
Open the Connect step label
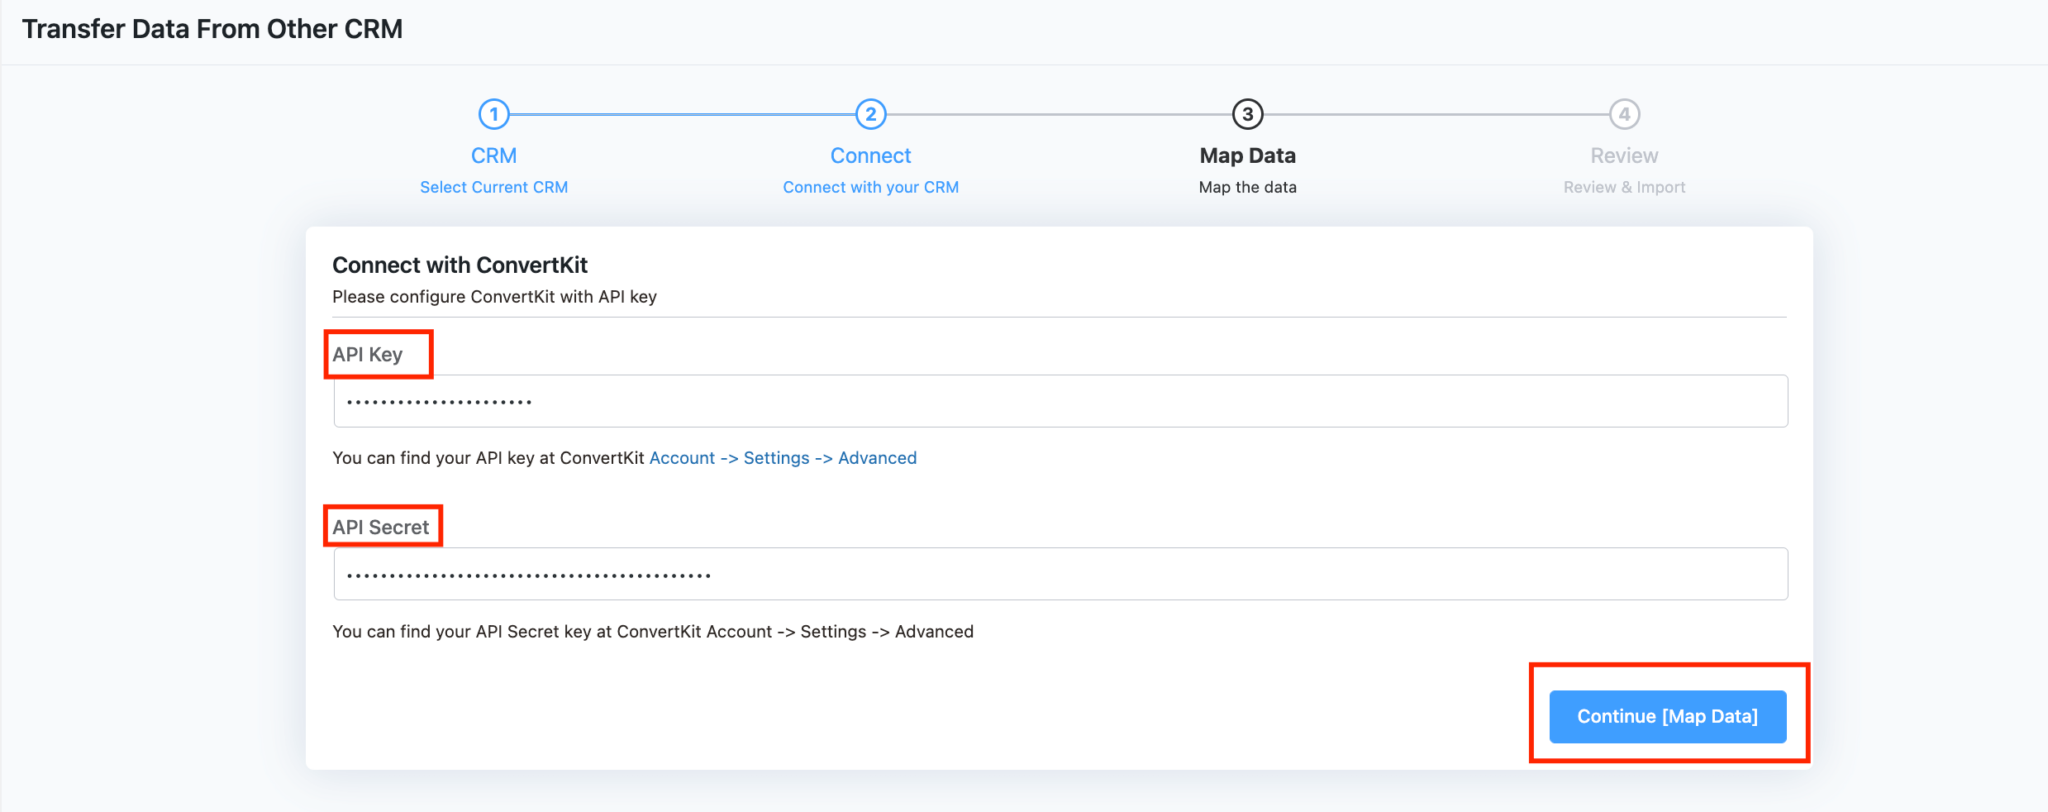[x=871, y=156]
